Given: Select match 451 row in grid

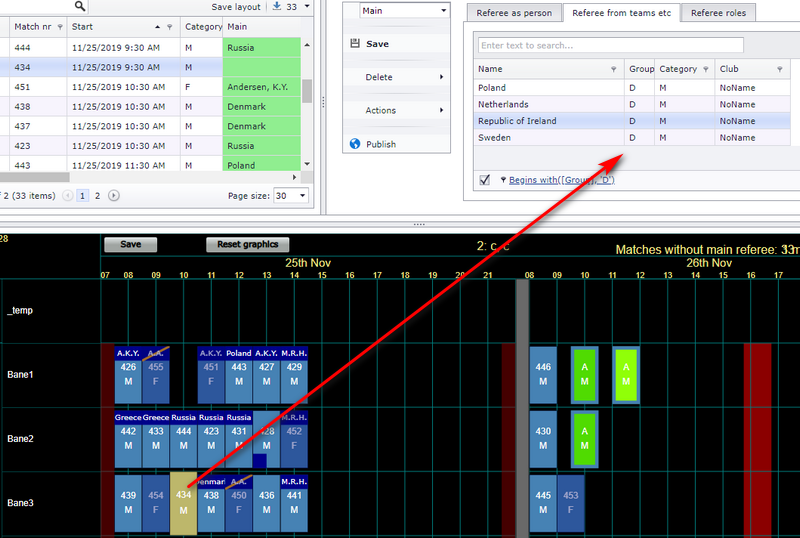Looking at the screenshot, I should [151, 87].
